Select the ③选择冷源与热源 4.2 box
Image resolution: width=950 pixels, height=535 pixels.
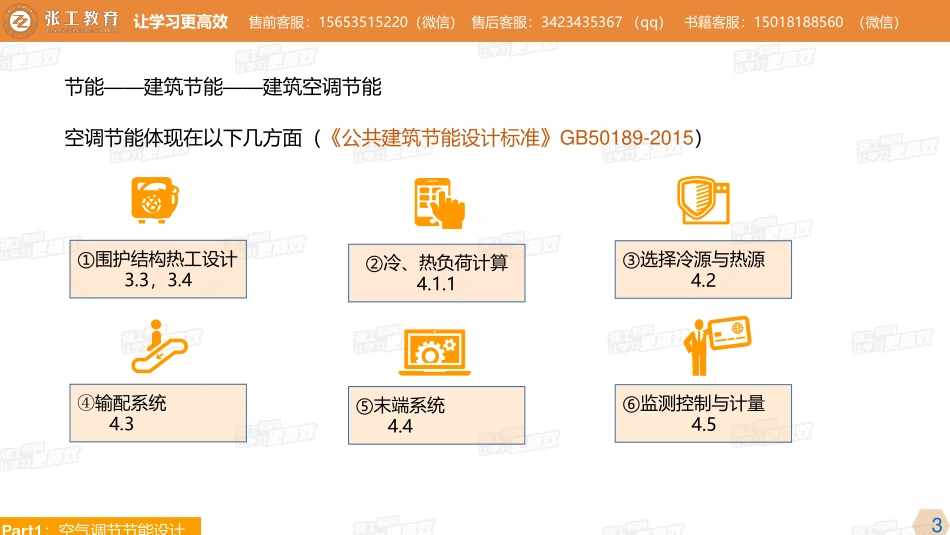[703, 269]
